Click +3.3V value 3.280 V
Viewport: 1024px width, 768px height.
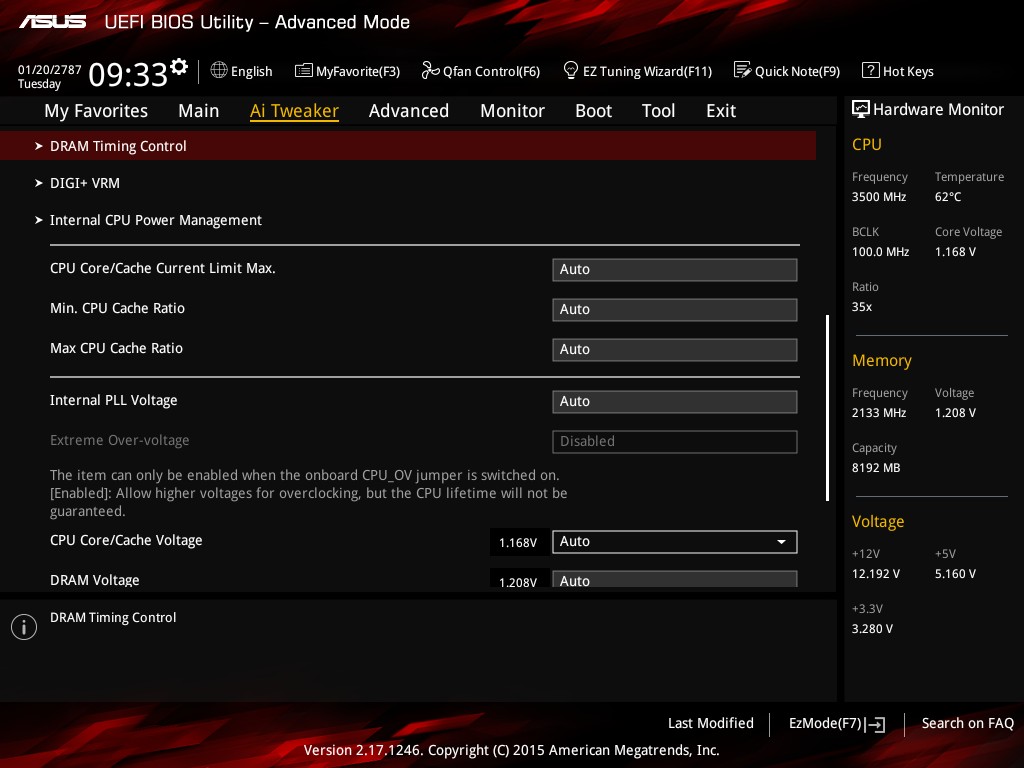872,629
